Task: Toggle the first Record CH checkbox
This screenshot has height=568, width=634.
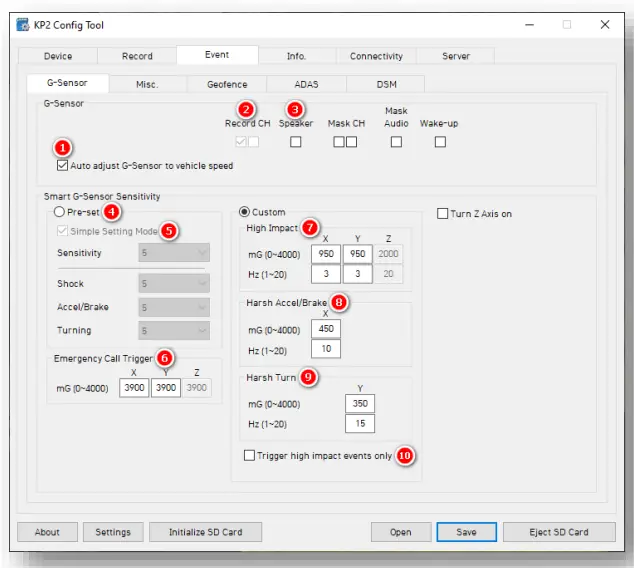Action: (x=241, y=142)
